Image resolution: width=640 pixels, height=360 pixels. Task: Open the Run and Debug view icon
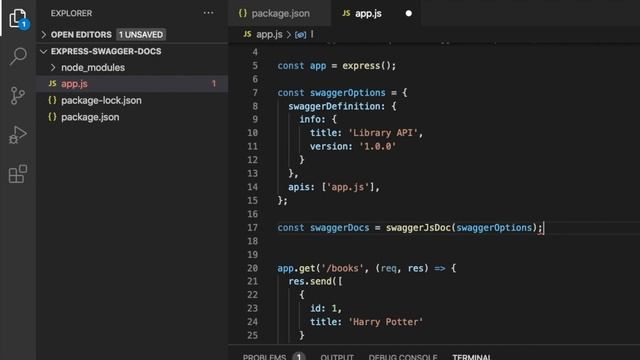click(18, 135)
